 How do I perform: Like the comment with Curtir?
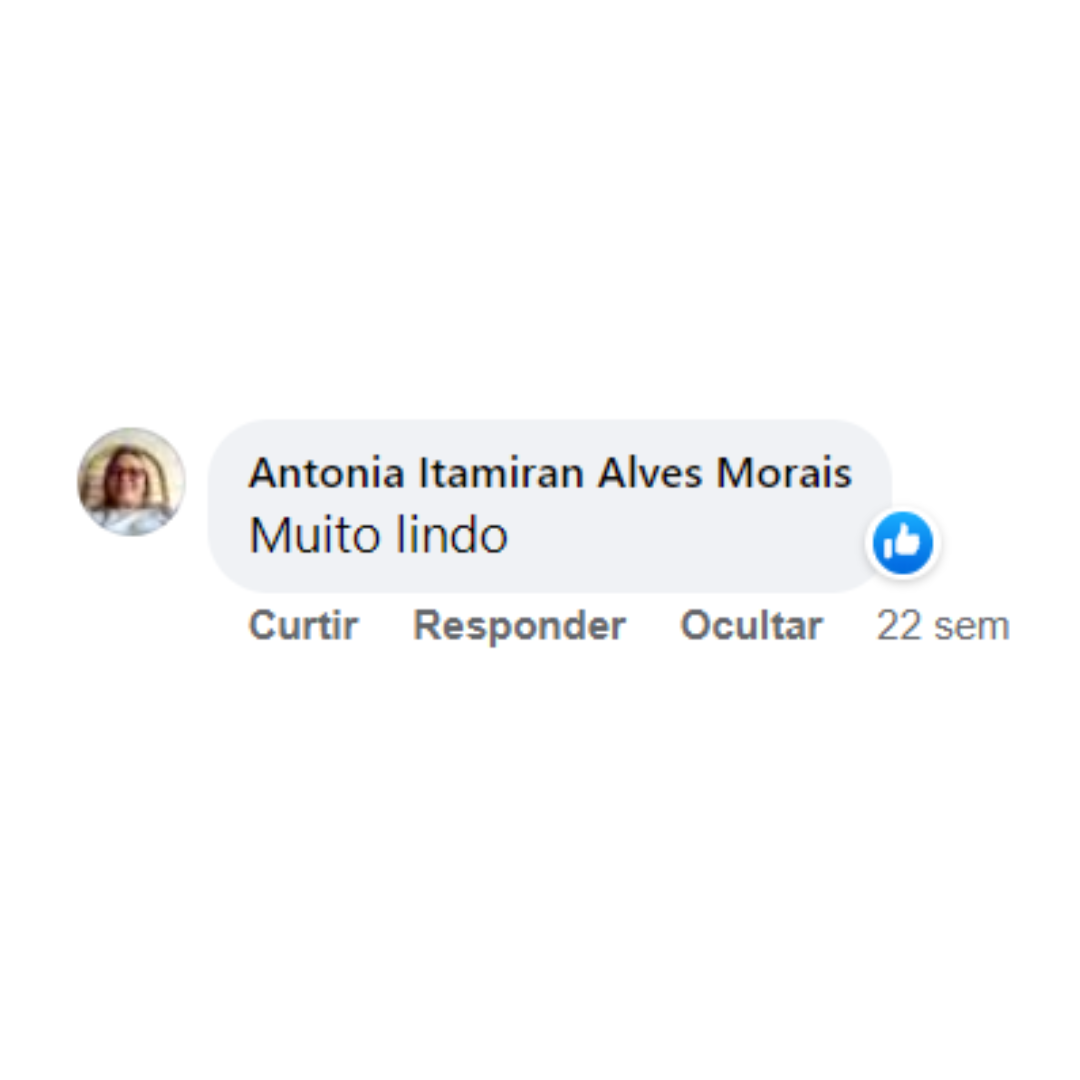pyautogui.click(x=303, y=625)
